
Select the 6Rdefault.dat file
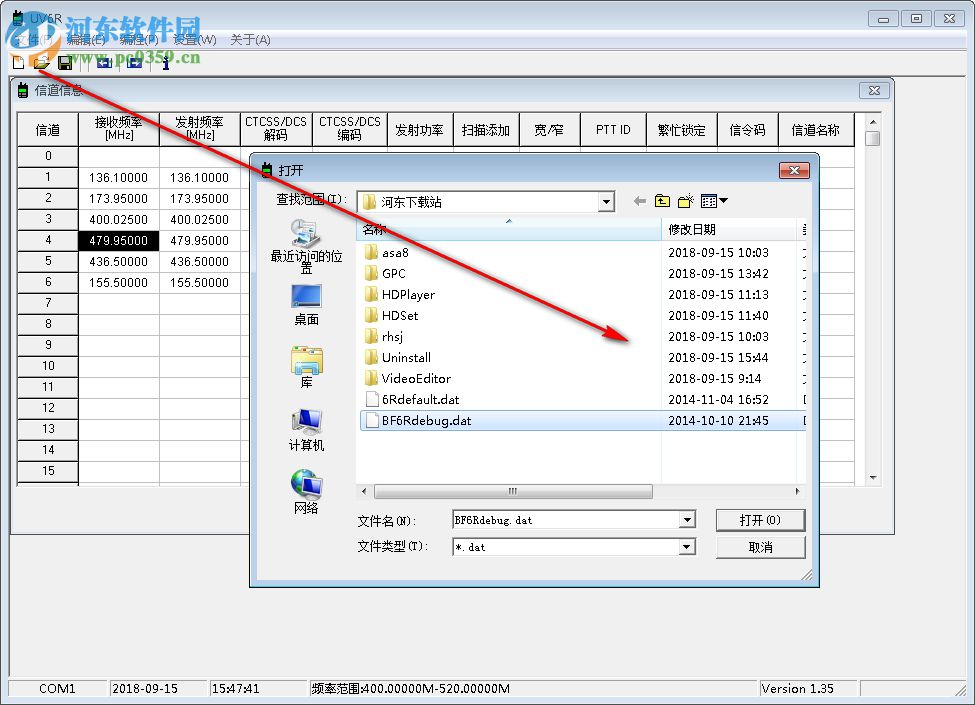pyautogui.click(x=413, y=400)
